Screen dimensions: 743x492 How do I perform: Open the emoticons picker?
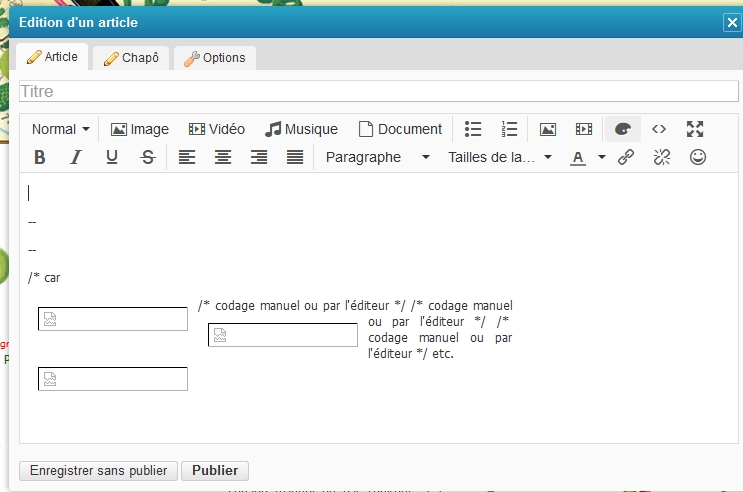(x=698, y=157)
